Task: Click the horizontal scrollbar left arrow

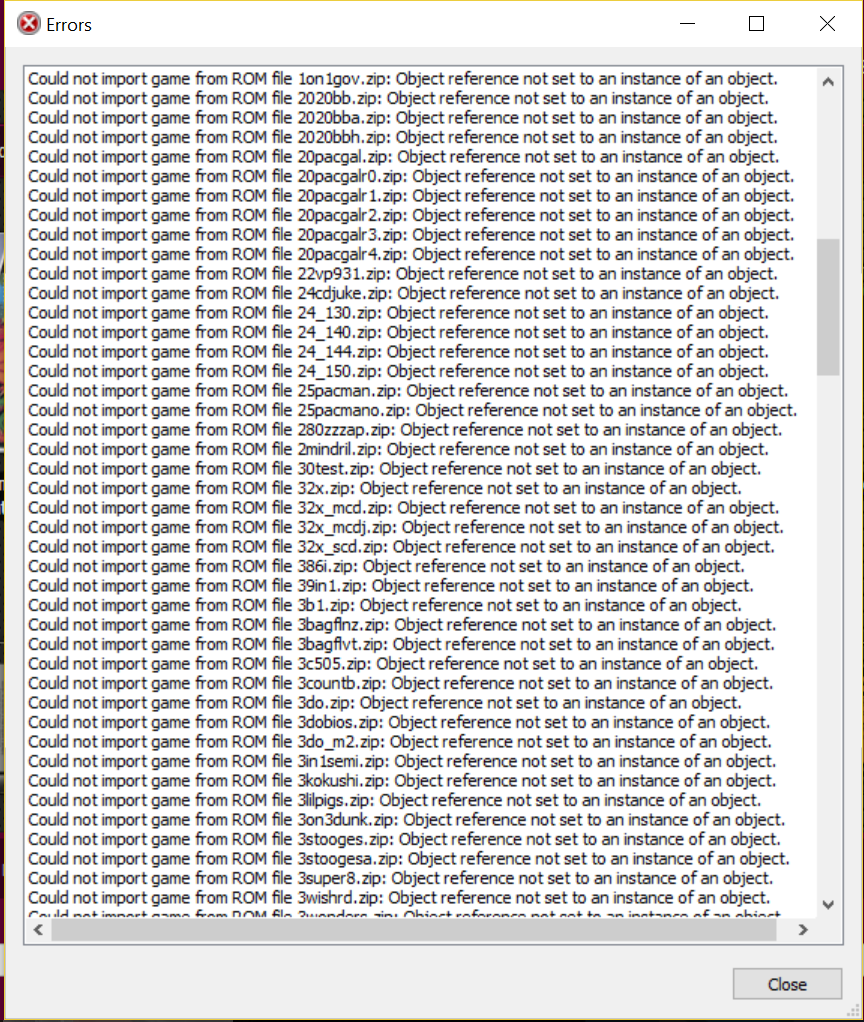Action: pyautogui.click(x=38, y=930)
